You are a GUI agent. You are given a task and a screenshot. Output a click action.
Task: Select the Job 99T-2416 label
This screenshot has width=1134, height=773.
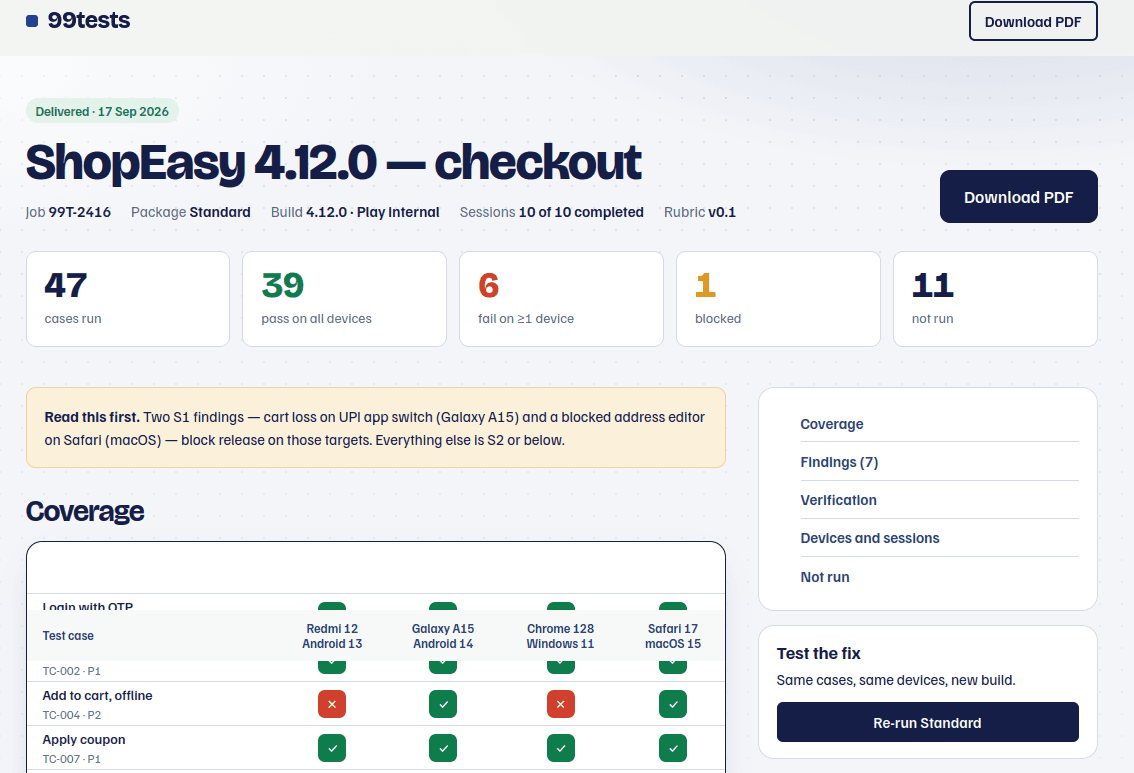68,212
